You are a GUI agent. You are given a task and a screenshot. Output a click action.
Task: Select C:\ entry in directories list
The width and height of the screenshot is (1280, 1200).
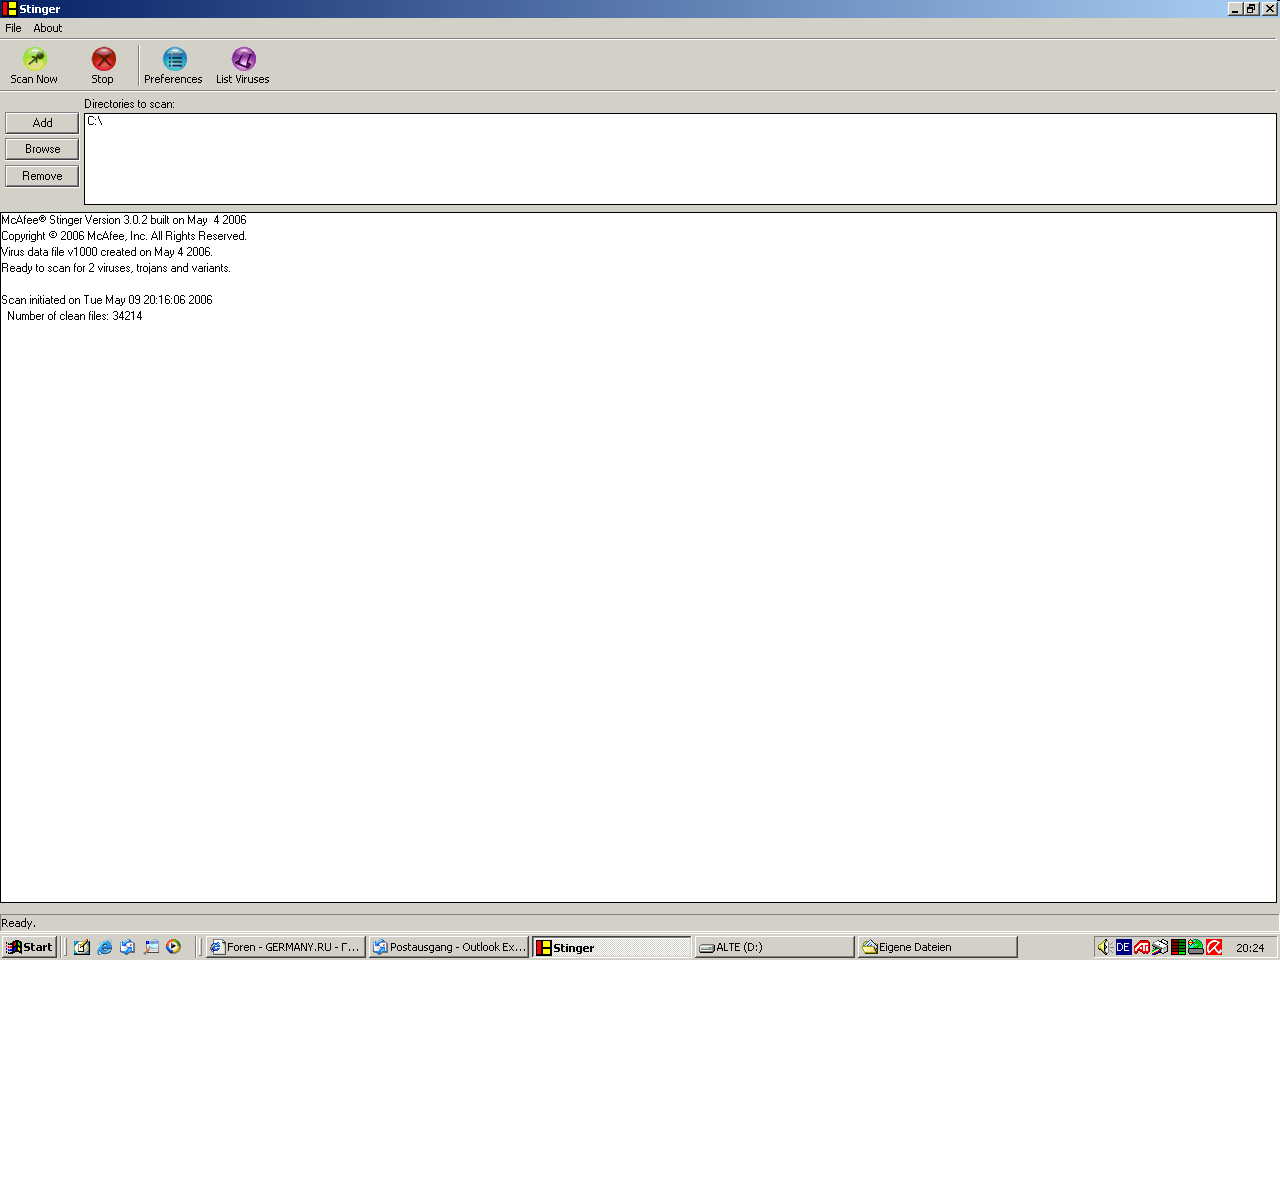click(x=95, y=121)
